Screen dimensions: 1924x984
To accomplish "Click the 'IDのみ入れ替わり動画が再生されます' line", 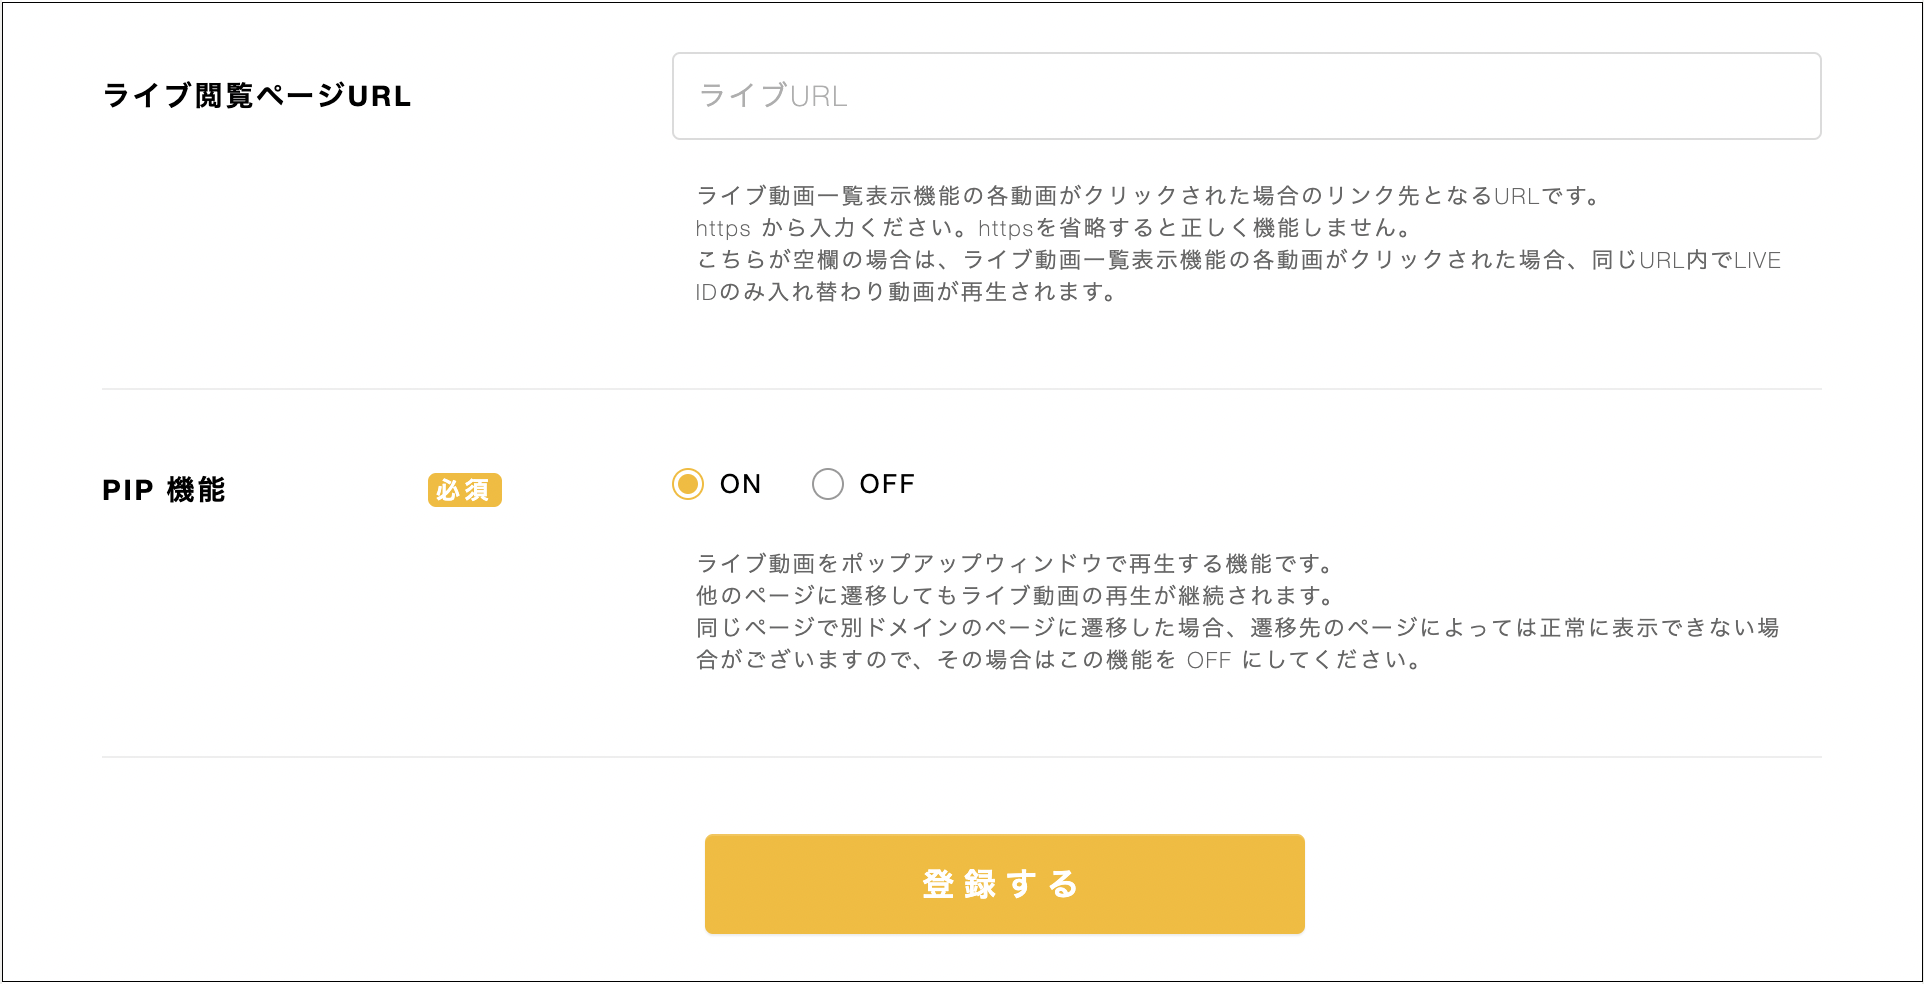I will pyautogui.click(x=906, y=292).
